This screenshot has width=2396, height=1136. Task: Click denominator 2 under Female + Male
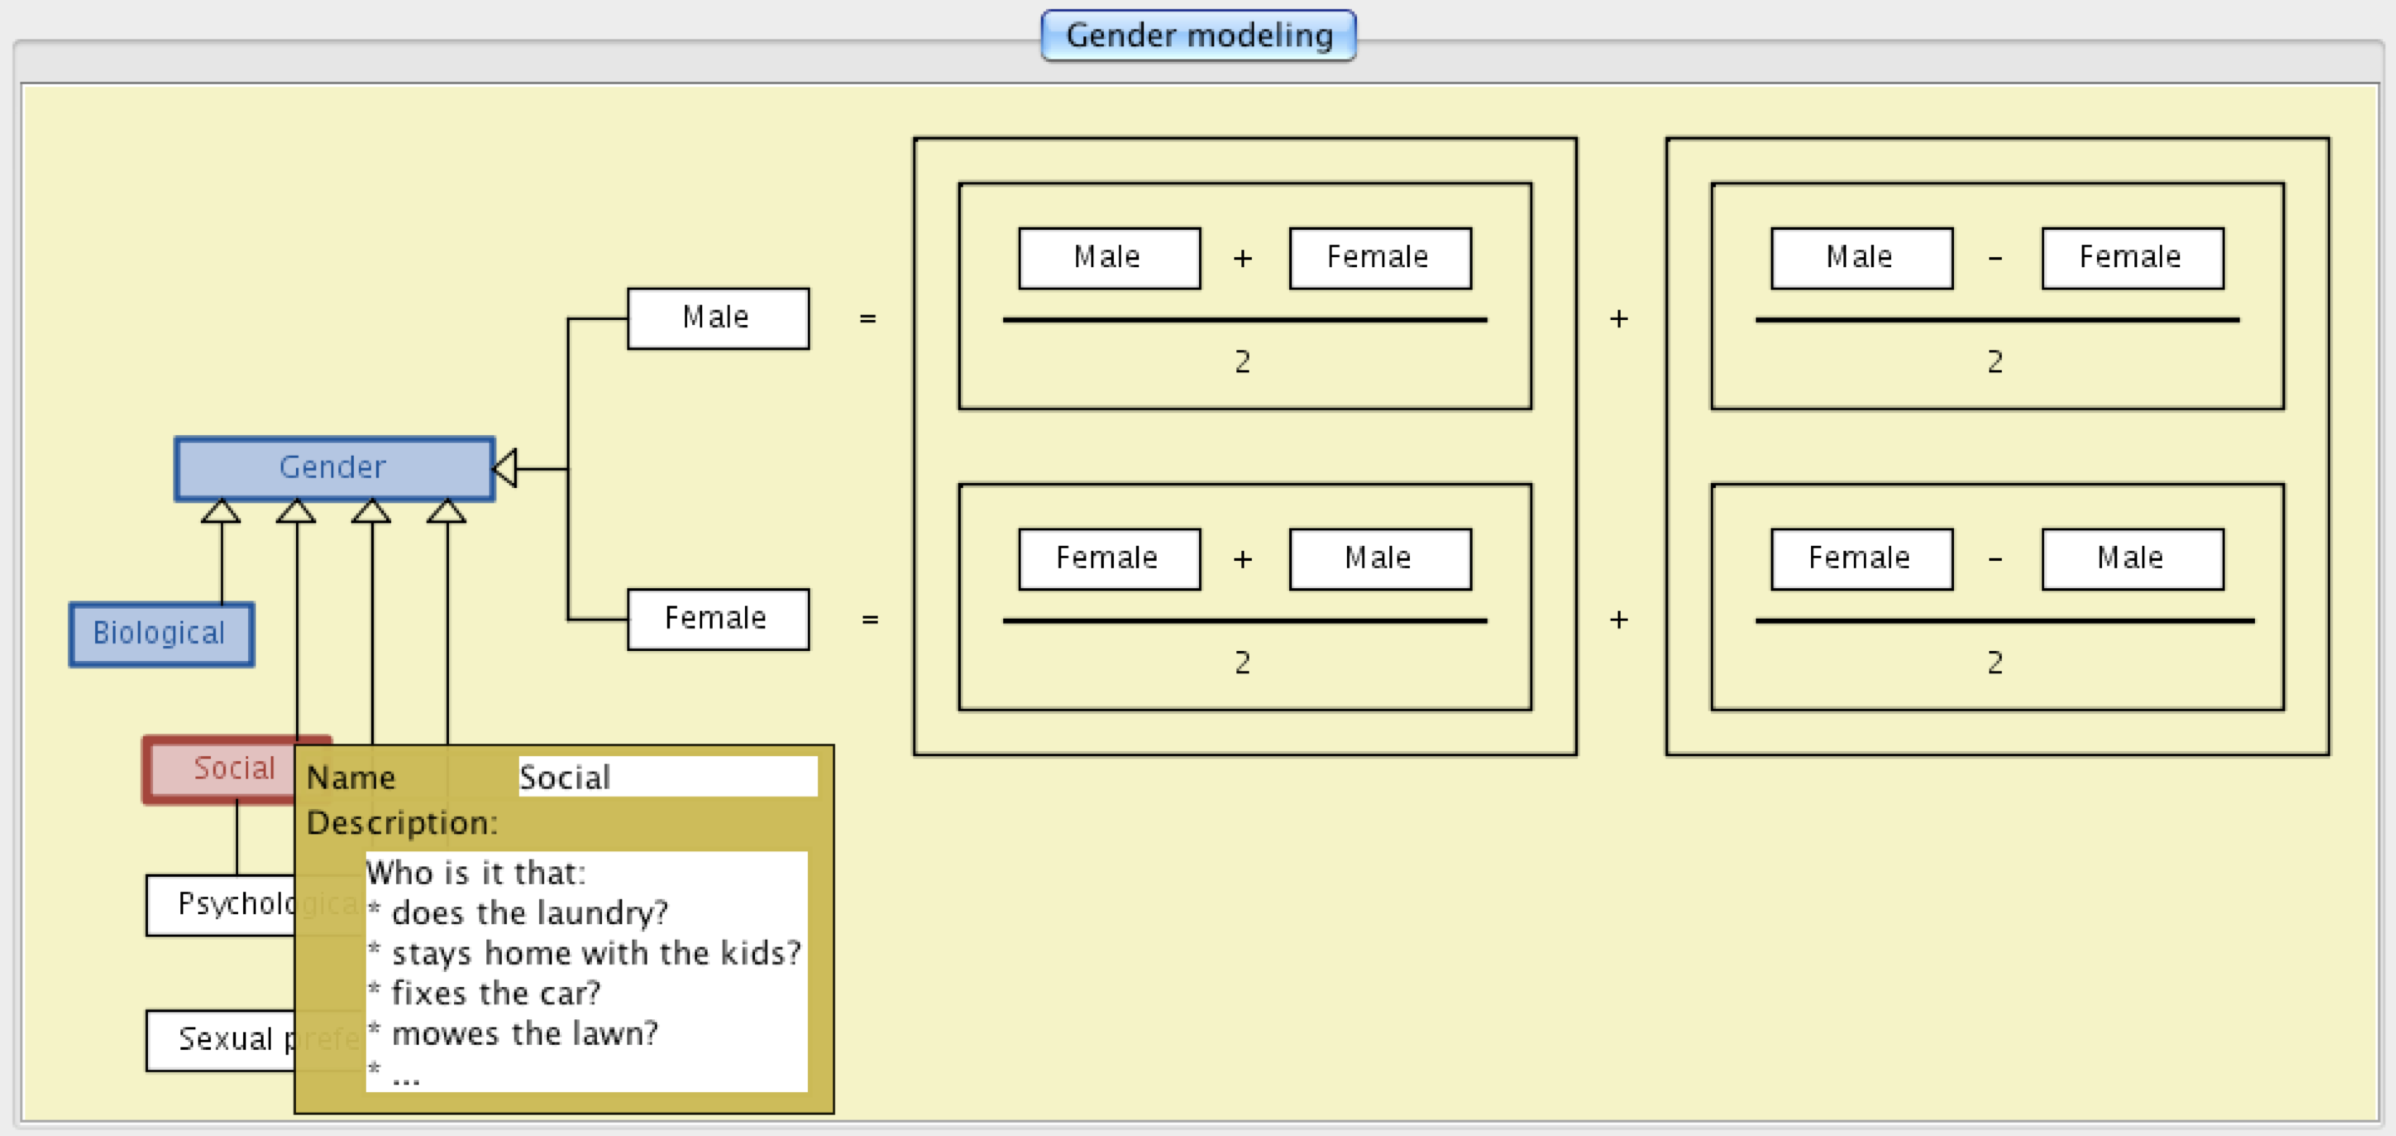[x=1242, y=662]
